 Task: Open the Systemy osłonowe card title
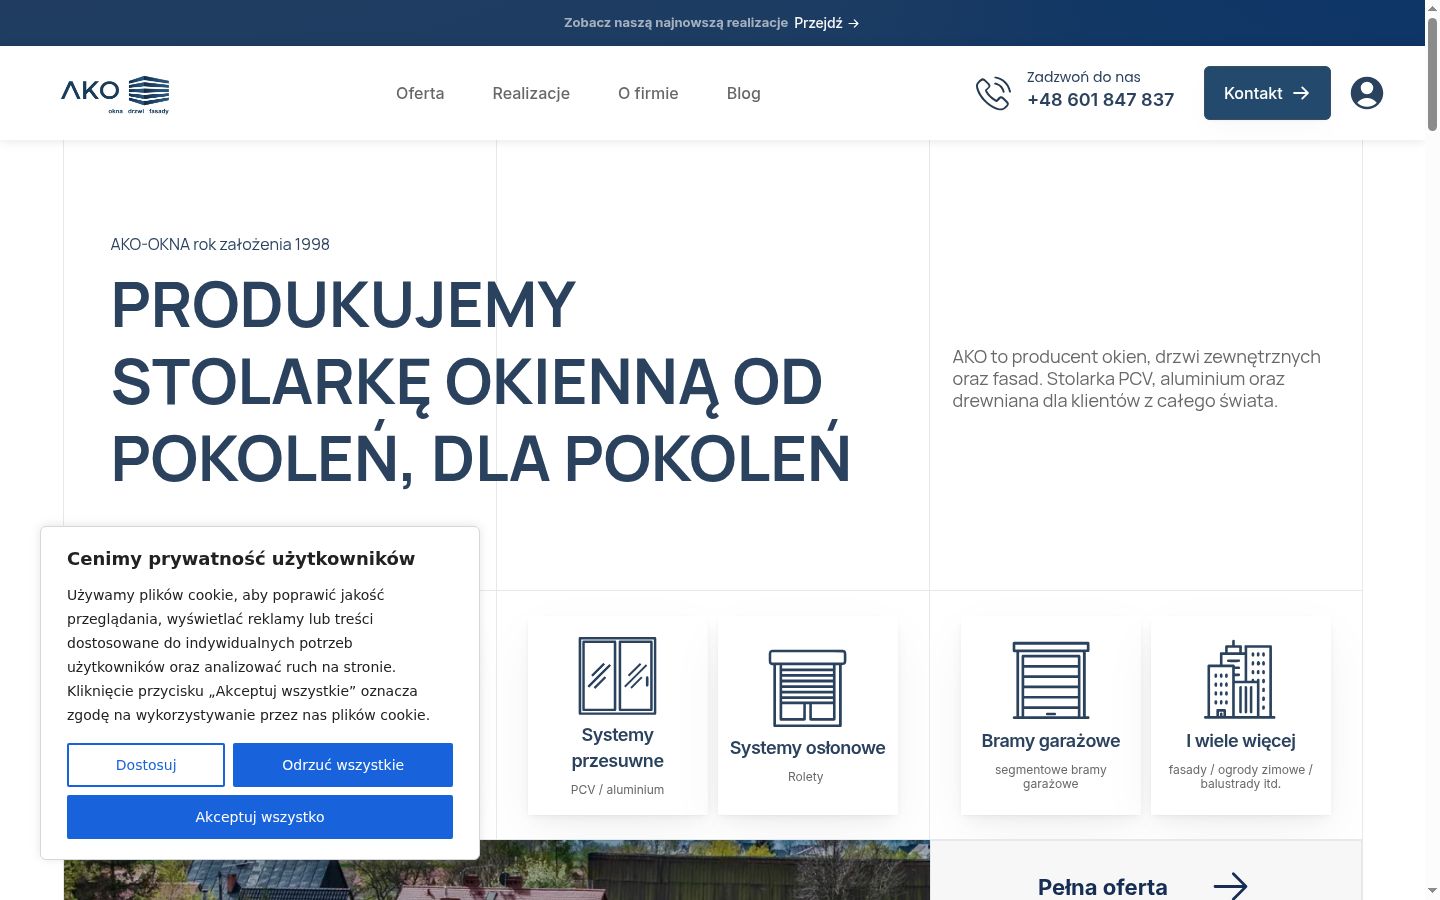807,748
